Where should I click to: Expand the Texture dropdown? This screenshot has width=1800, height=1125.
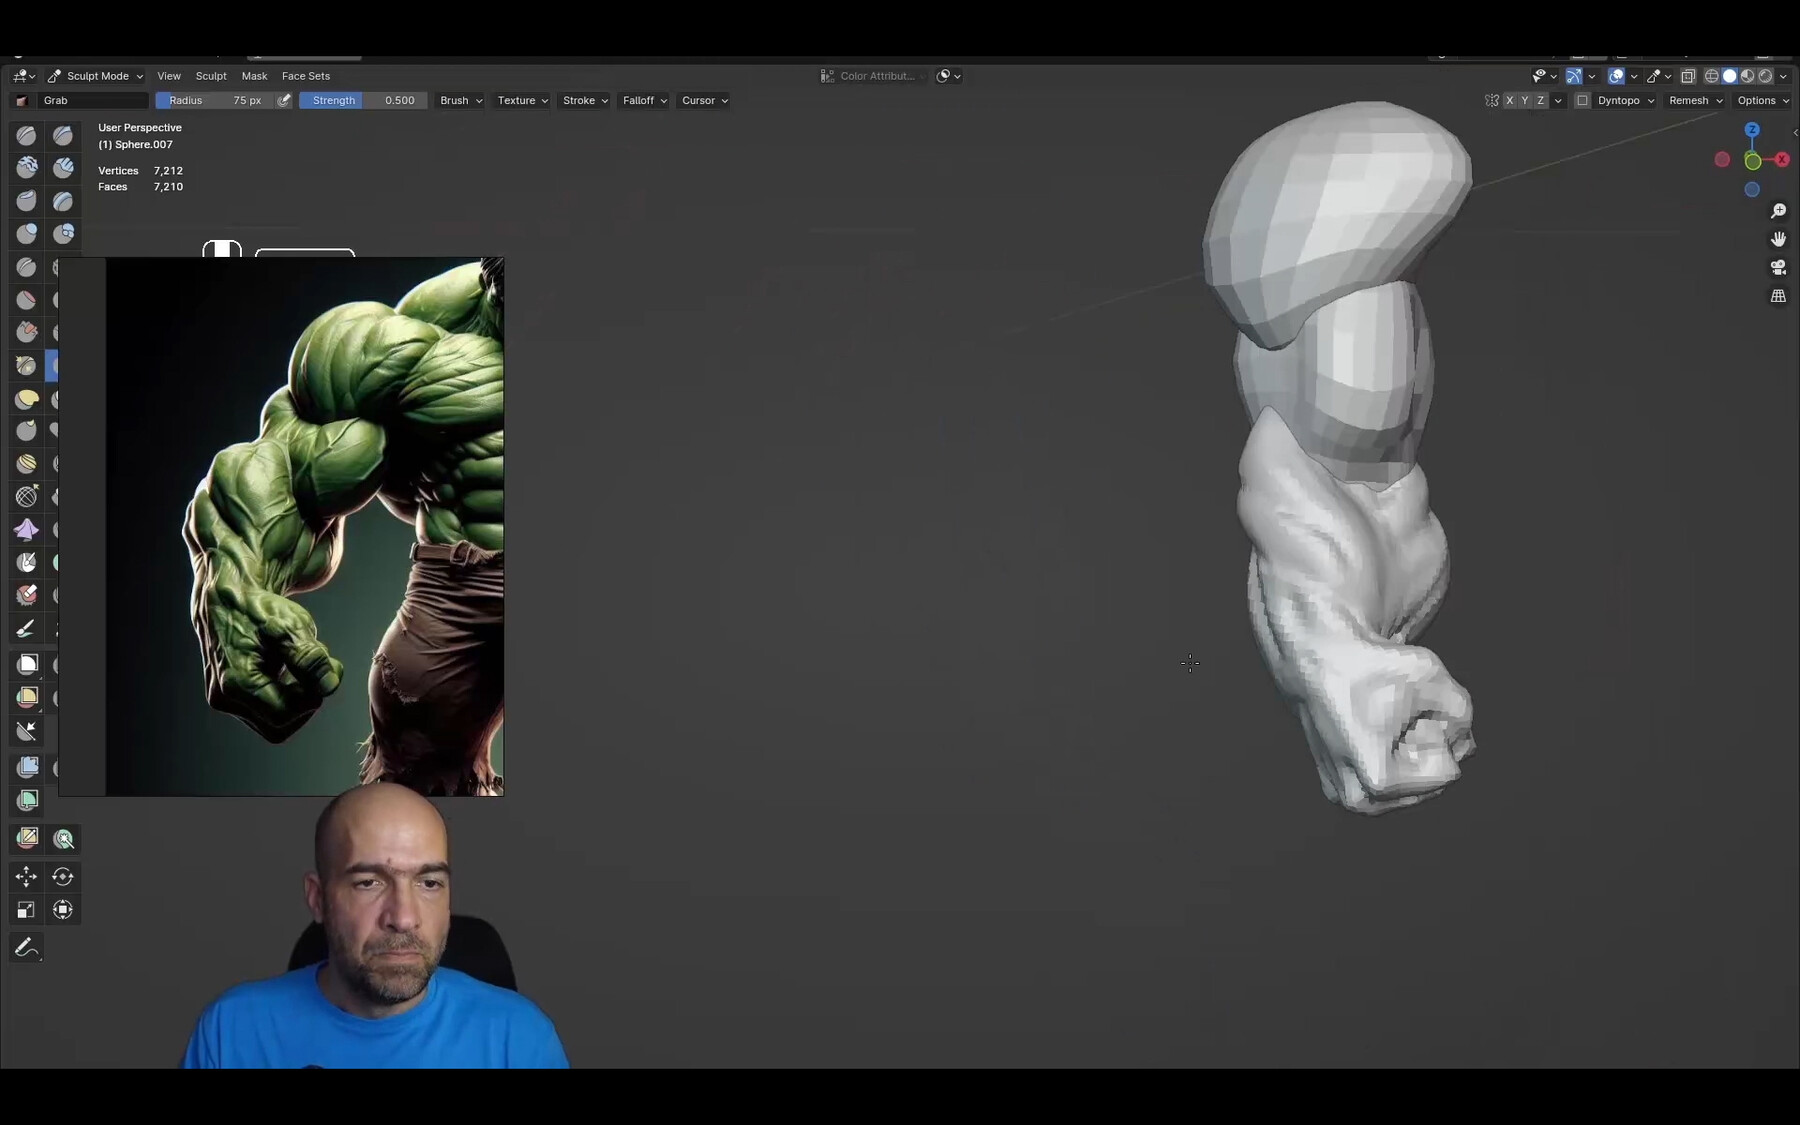tap(523, 101)
